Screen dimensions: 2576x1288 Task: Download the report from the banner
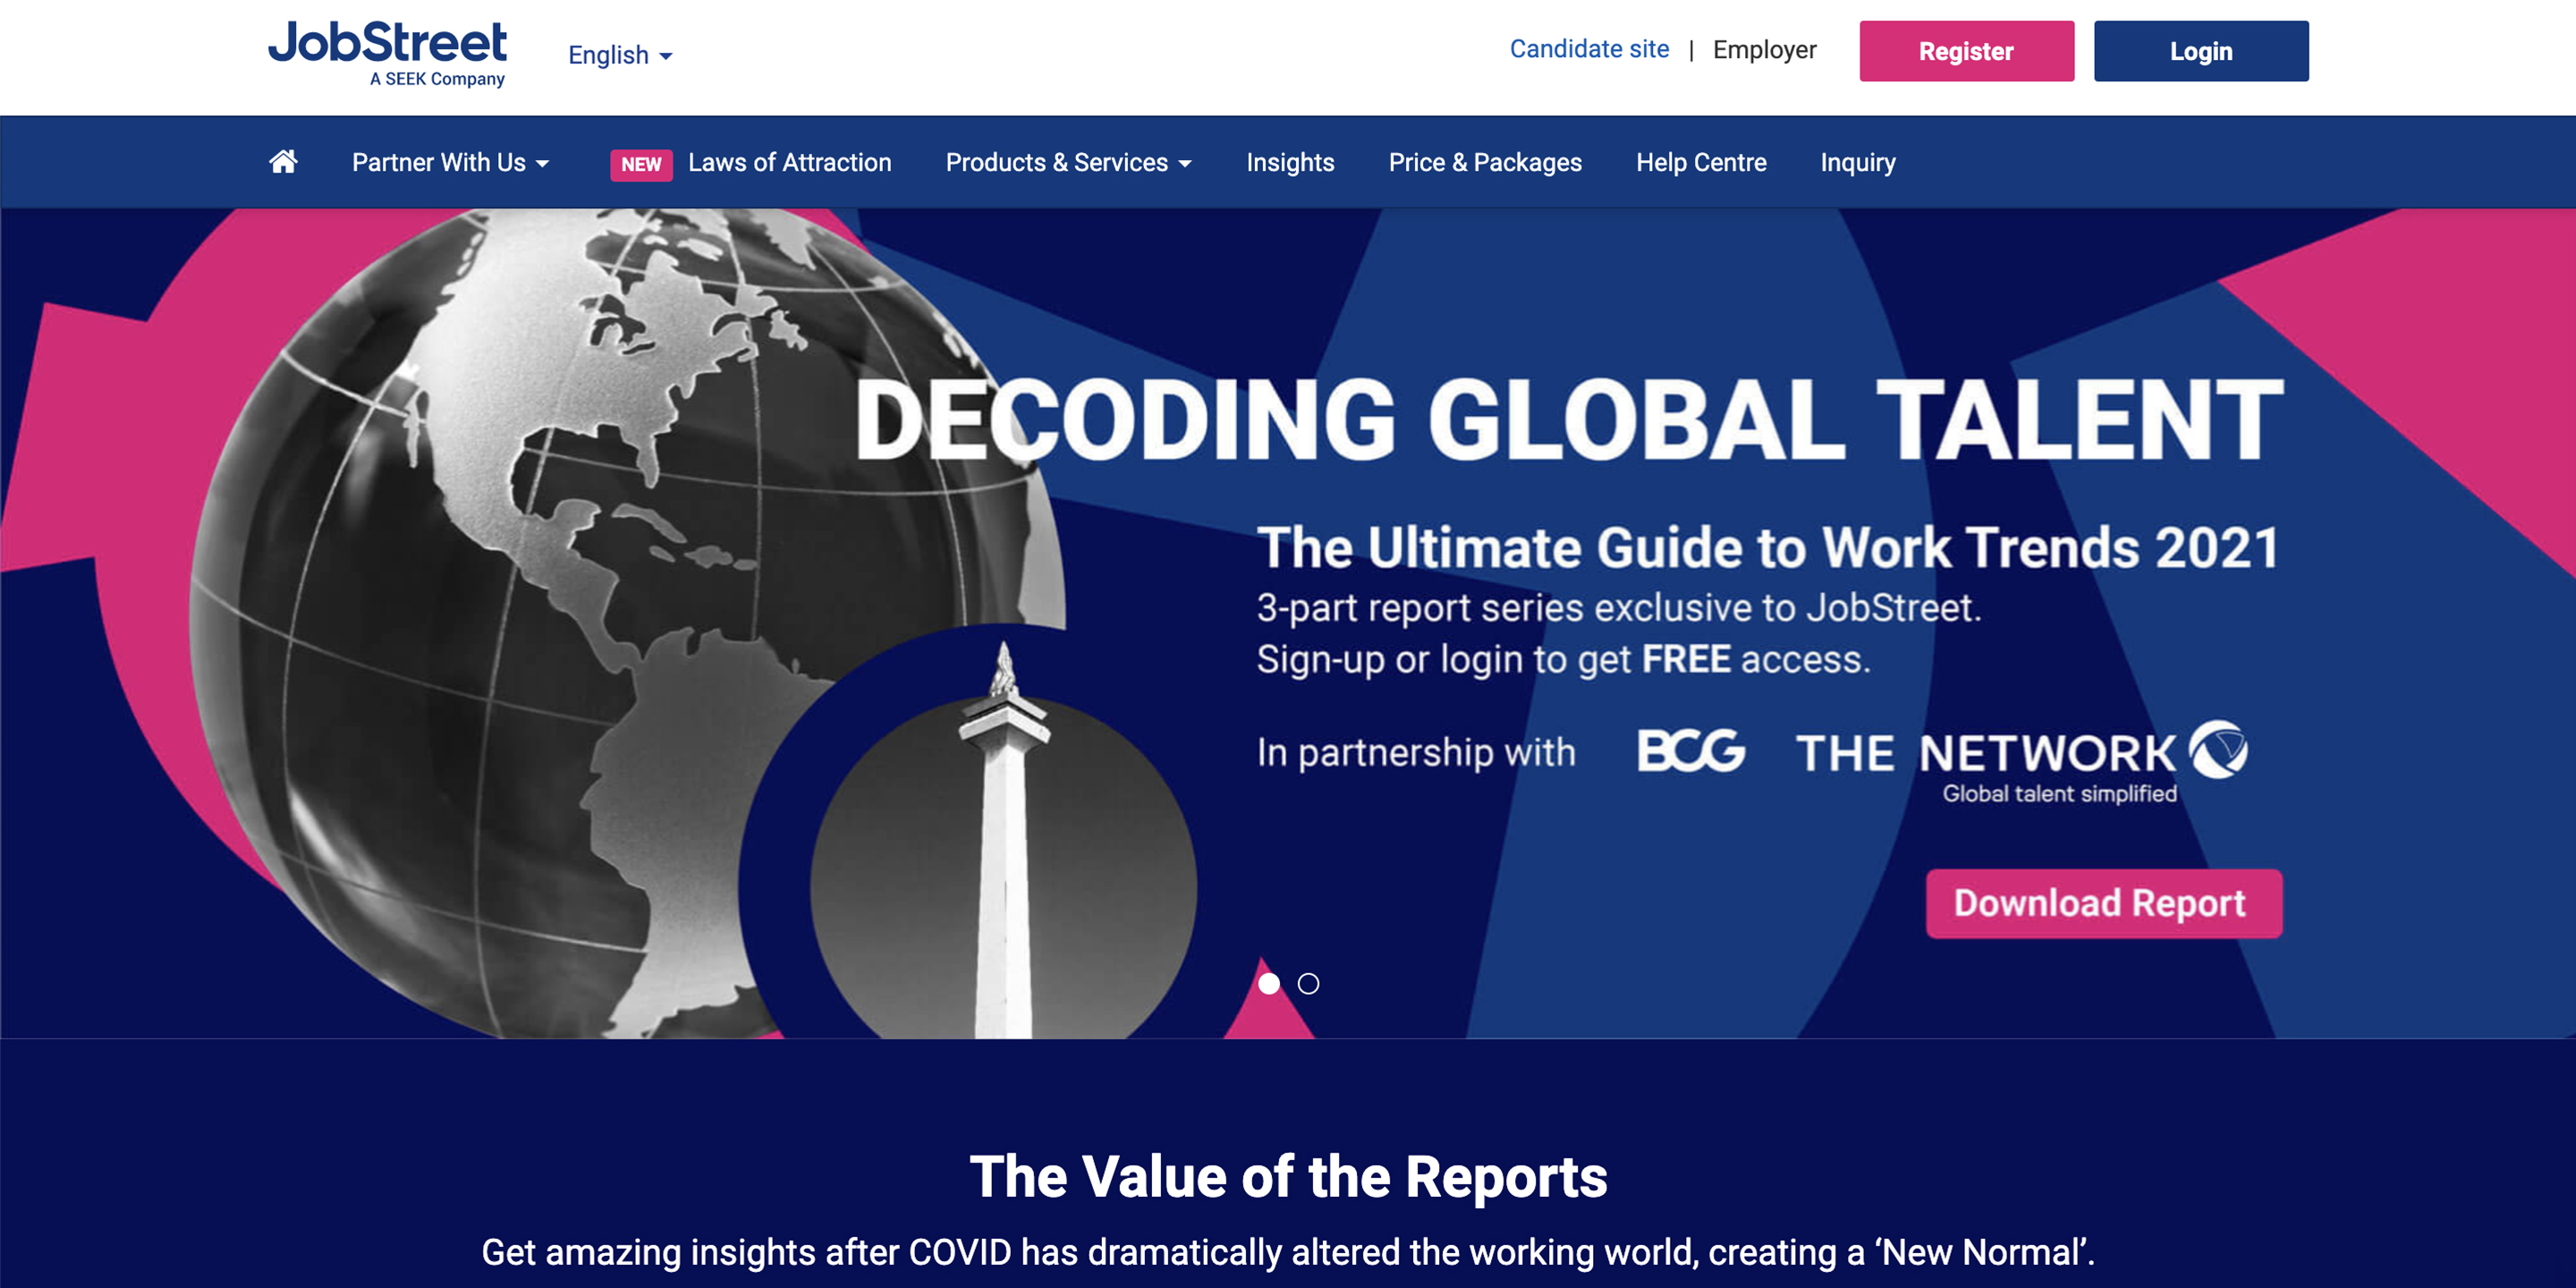coord(2104,903)
